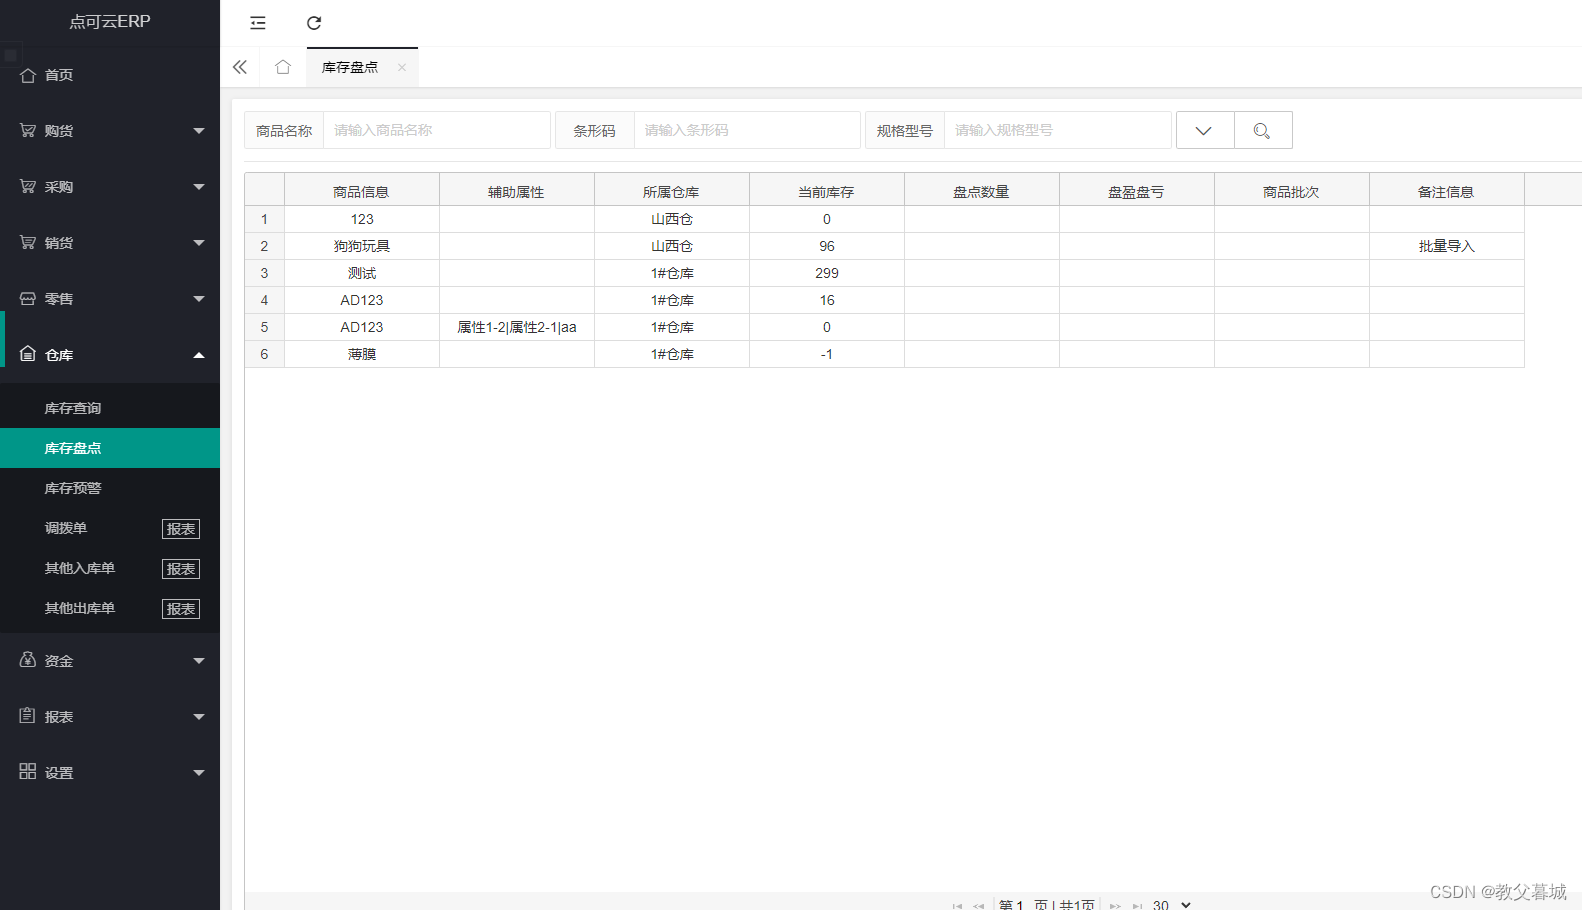
Task: Open the home tab icon
Action: [283, 67]
